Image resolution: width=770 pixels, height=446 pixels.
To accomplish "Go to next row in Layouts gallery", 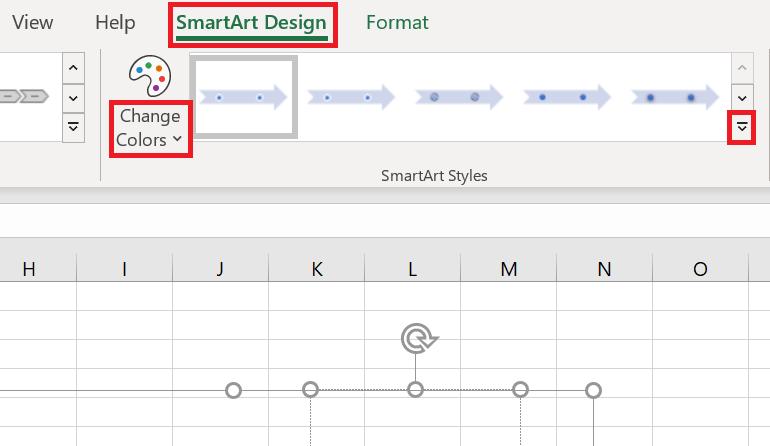I will pos(73,98).
